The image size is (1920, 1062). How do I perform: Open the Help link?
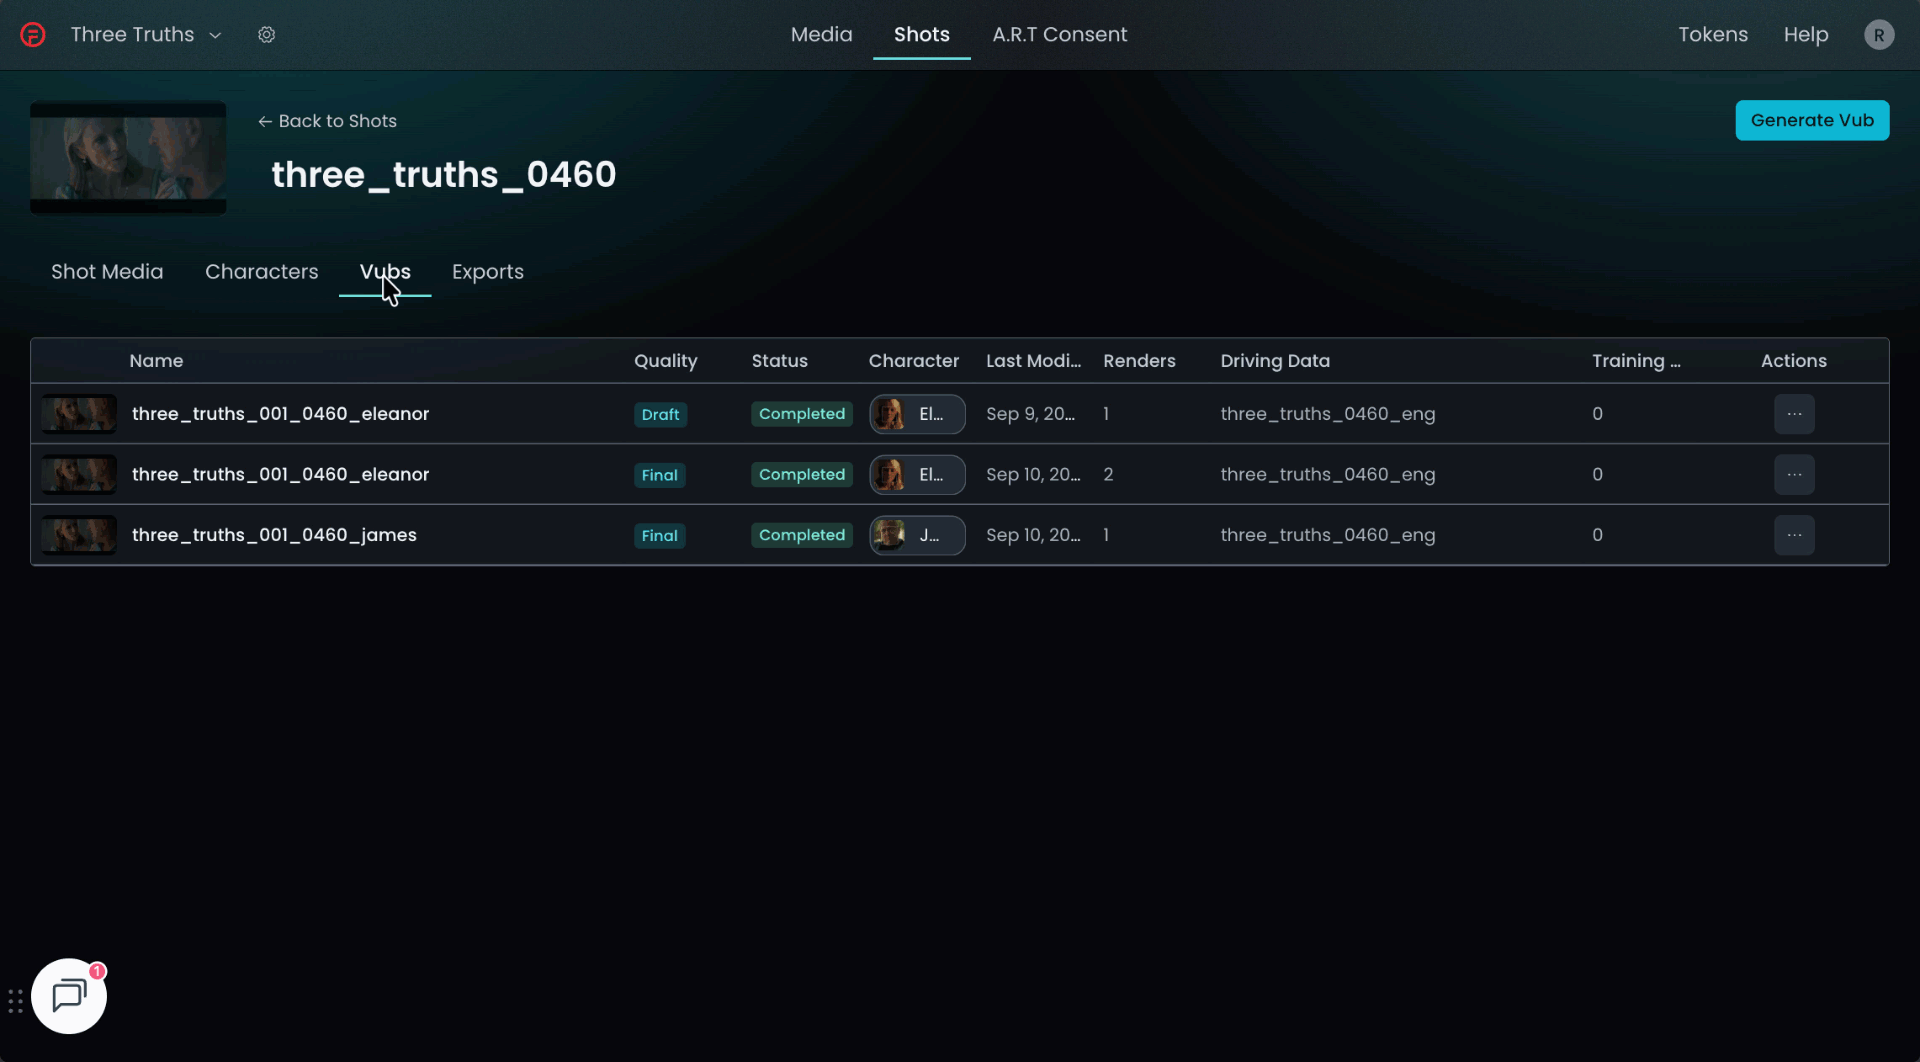[1805, 35]
